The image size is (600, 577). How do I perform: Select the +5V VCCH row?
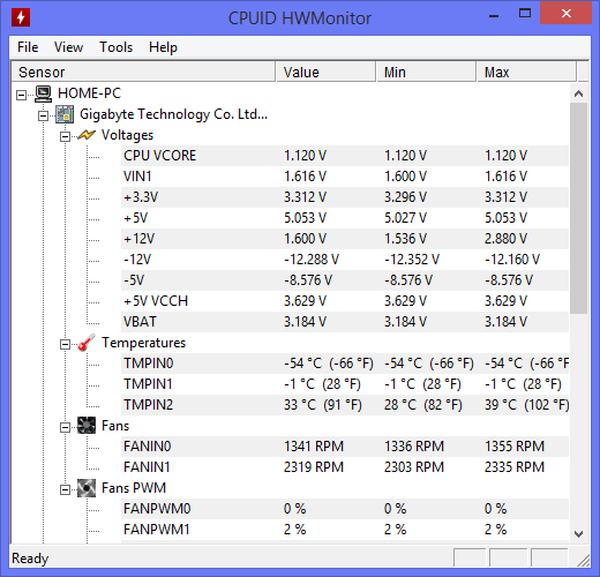pos(345,301)
